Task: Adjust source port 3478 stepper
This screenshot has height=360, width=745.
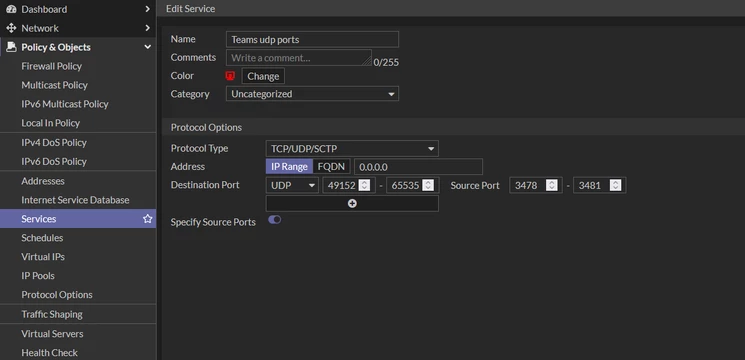Action: click(551, 185)
